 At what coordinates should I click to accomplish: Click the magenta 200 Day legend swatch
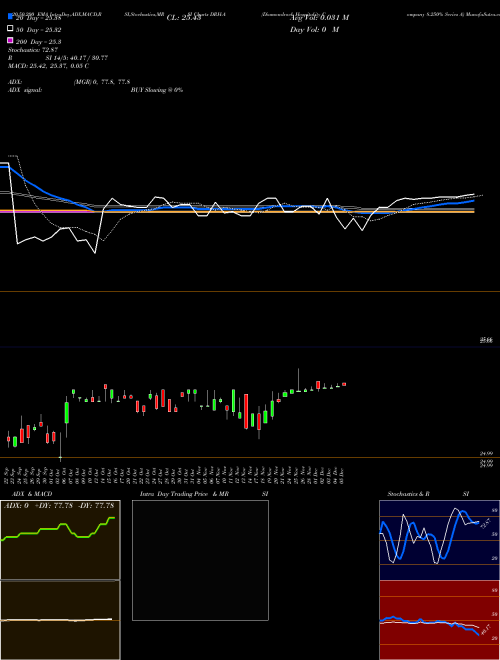pyautogui.click(x=10, y=41)
